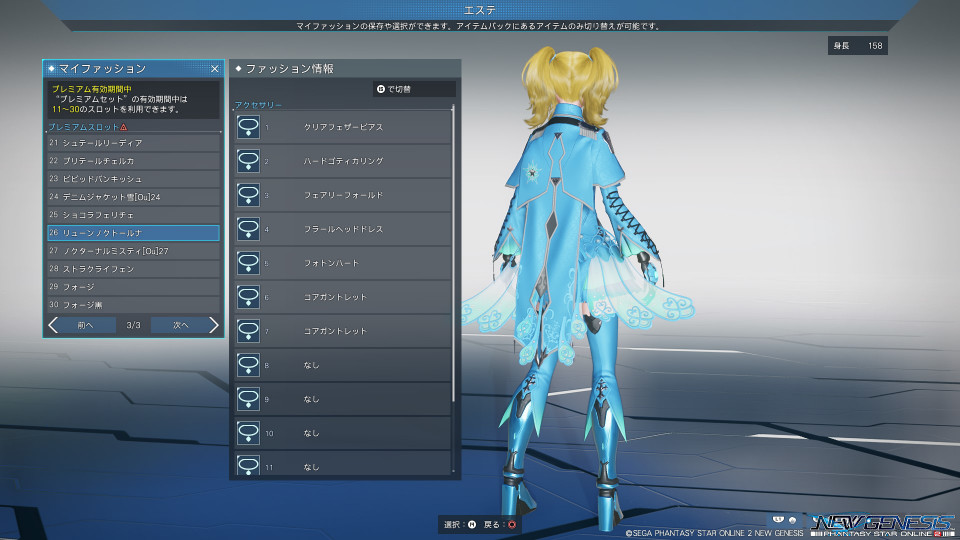Image resolution: width=960 pixels, height=540 pixels.
Task: Click accessory icon in slot 7
Action: click(x=248, y=331)
